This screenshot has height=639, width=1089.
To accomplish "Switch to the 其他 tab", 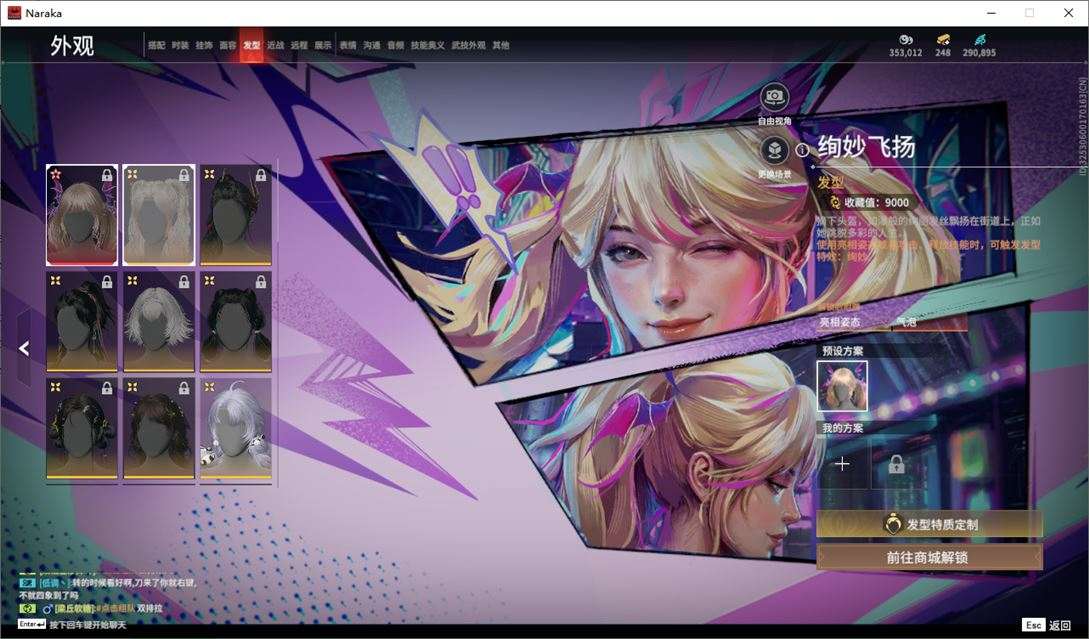I will (501, 45).
